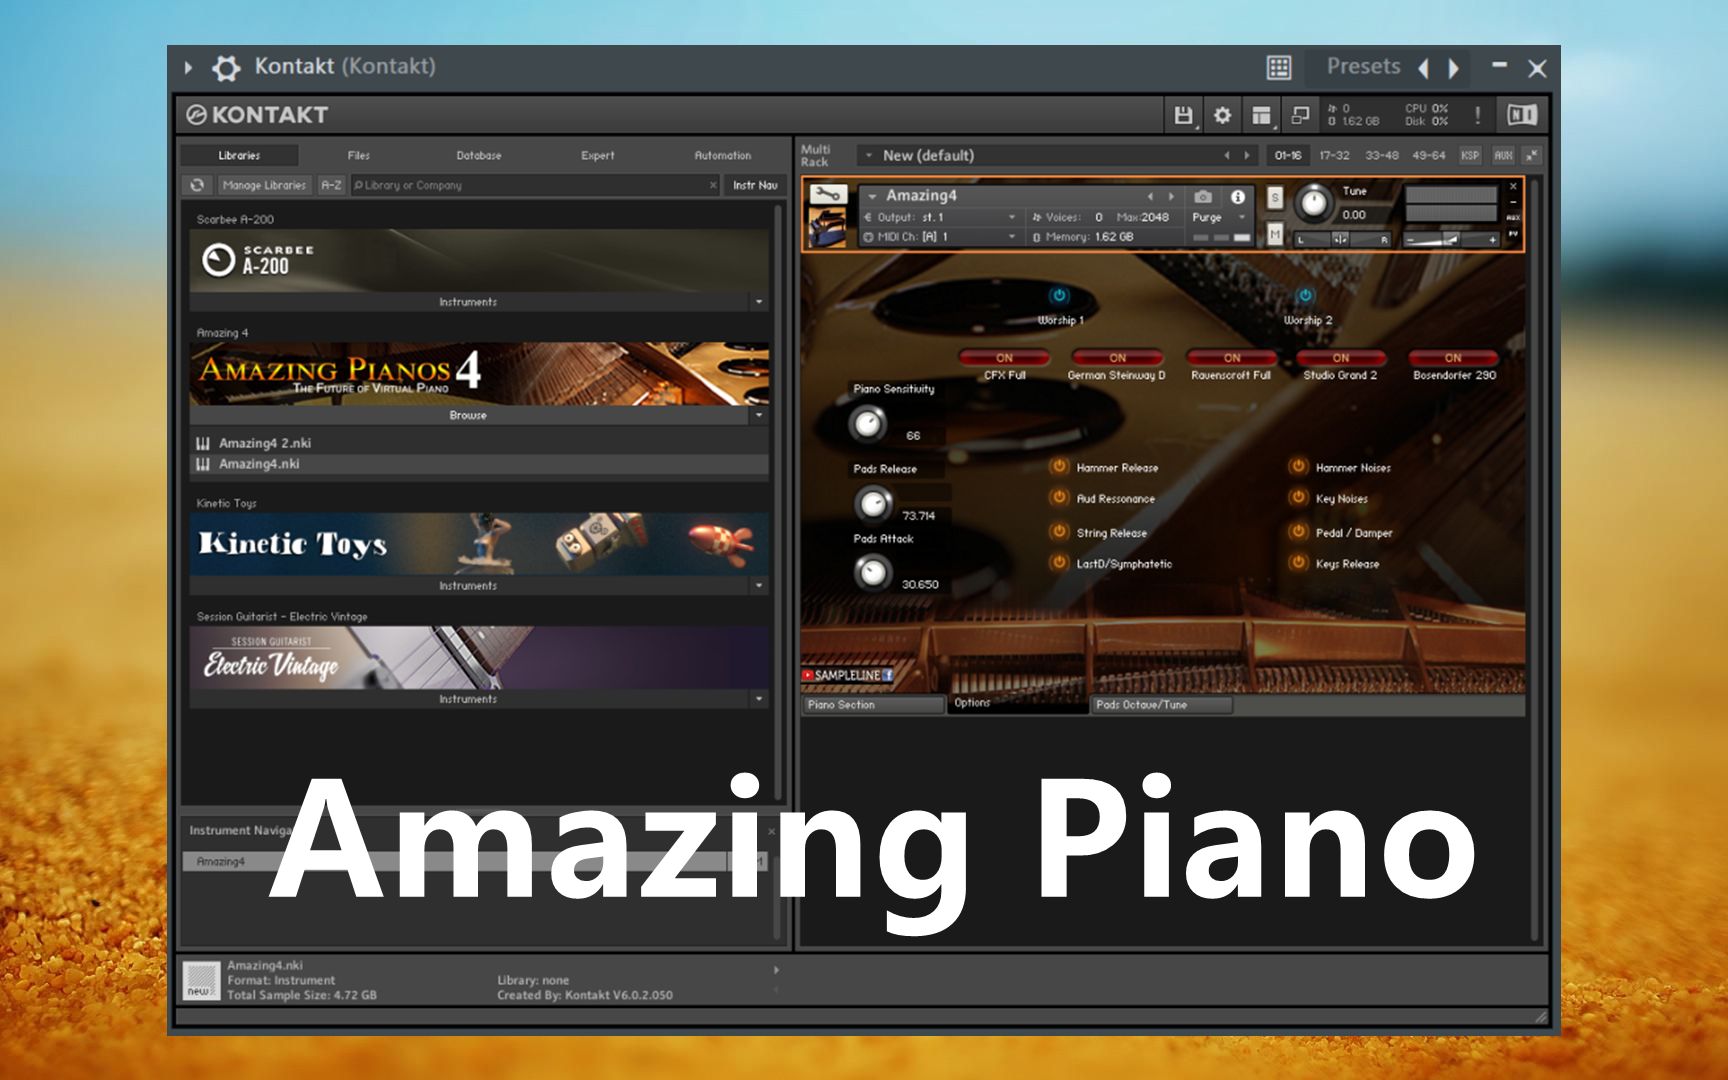
Task: Click the AUX button in Multi Rack header
Action: pos(1502,155)
